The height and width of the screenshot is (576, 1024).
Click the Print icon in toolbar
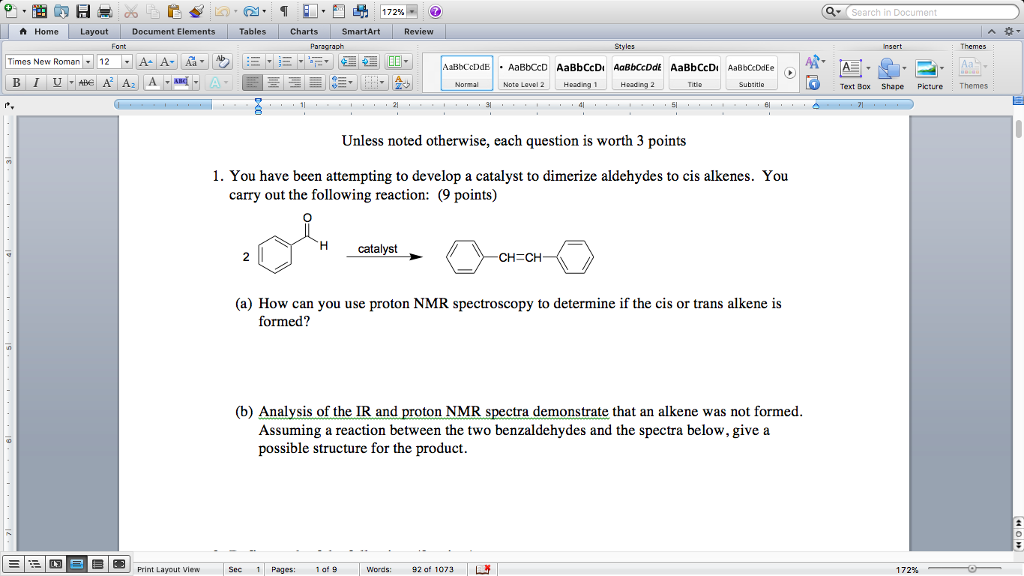pyautogui.click(x=104, y=11)
